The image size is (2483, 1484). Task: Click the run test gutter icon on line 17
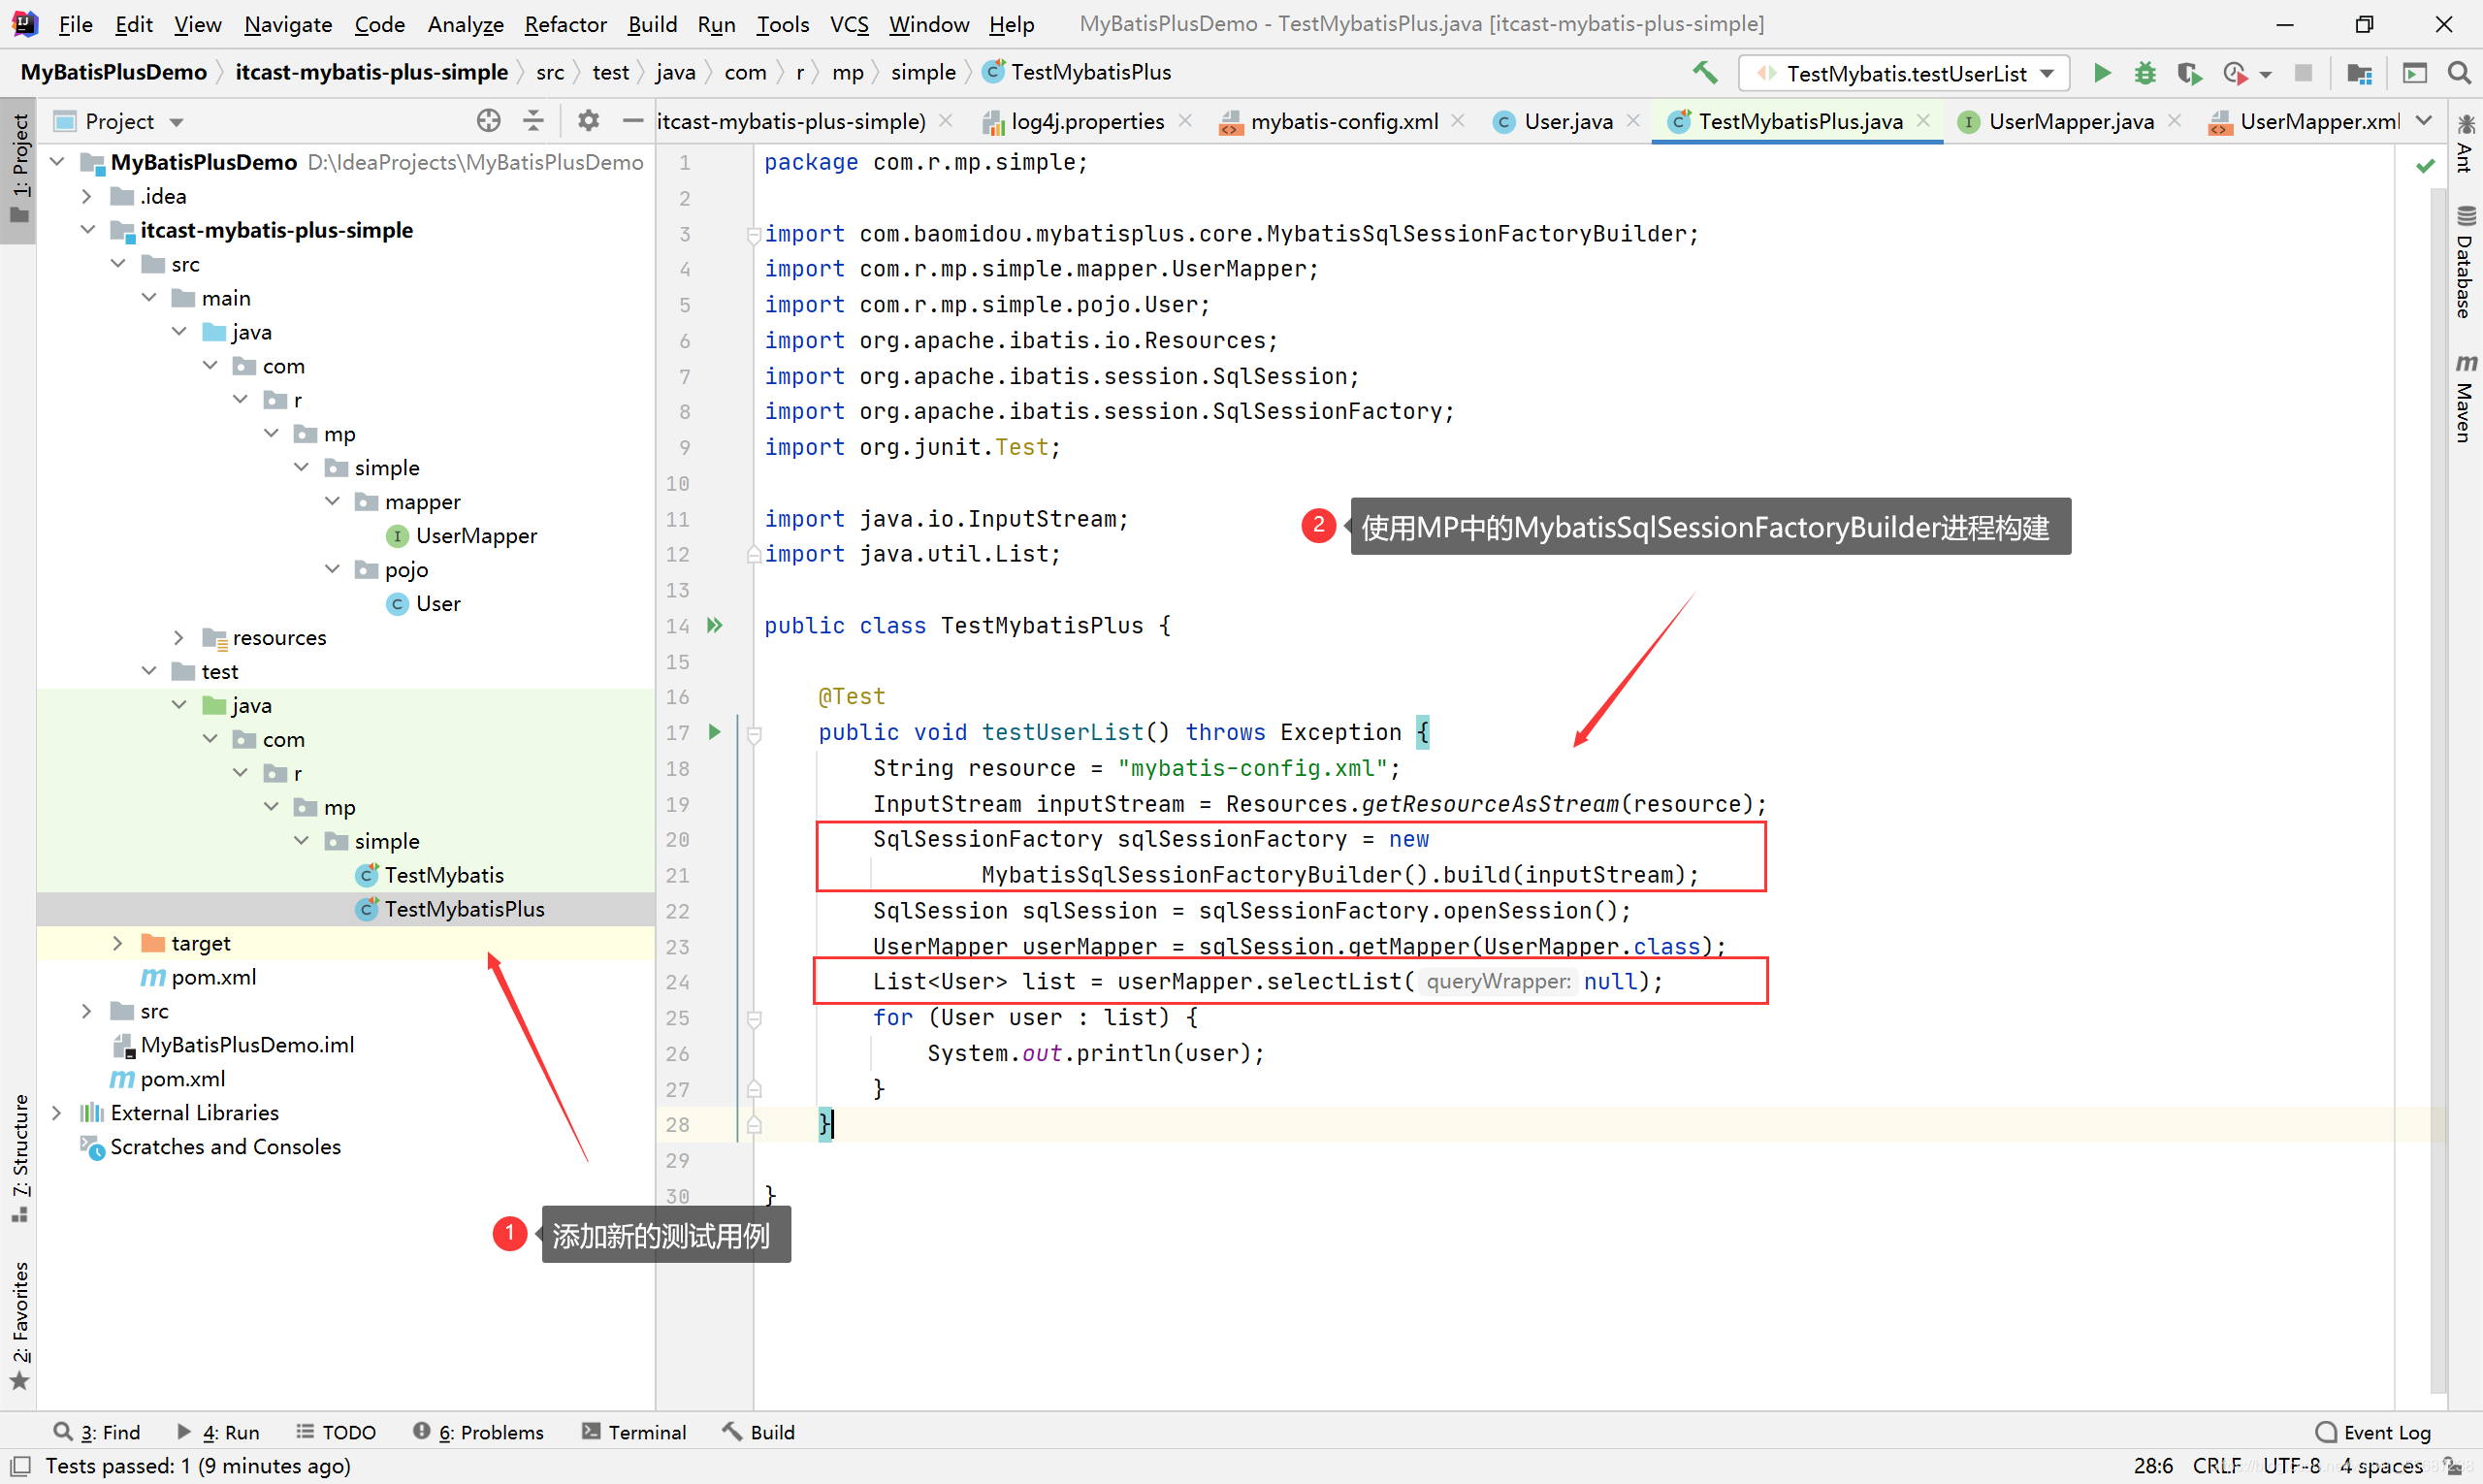pyautogui.click(x=714, y=732)
